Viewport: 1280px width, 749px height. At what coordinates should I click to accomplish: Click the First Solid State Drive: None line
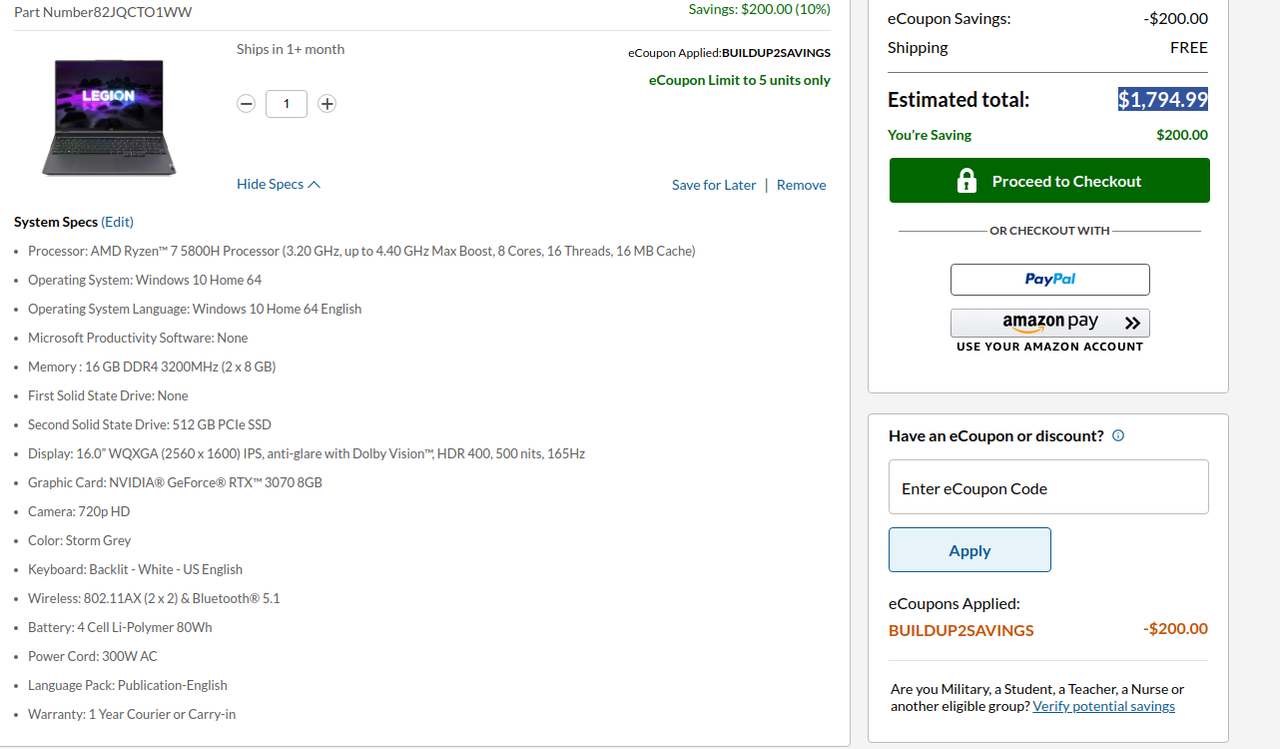108,396
